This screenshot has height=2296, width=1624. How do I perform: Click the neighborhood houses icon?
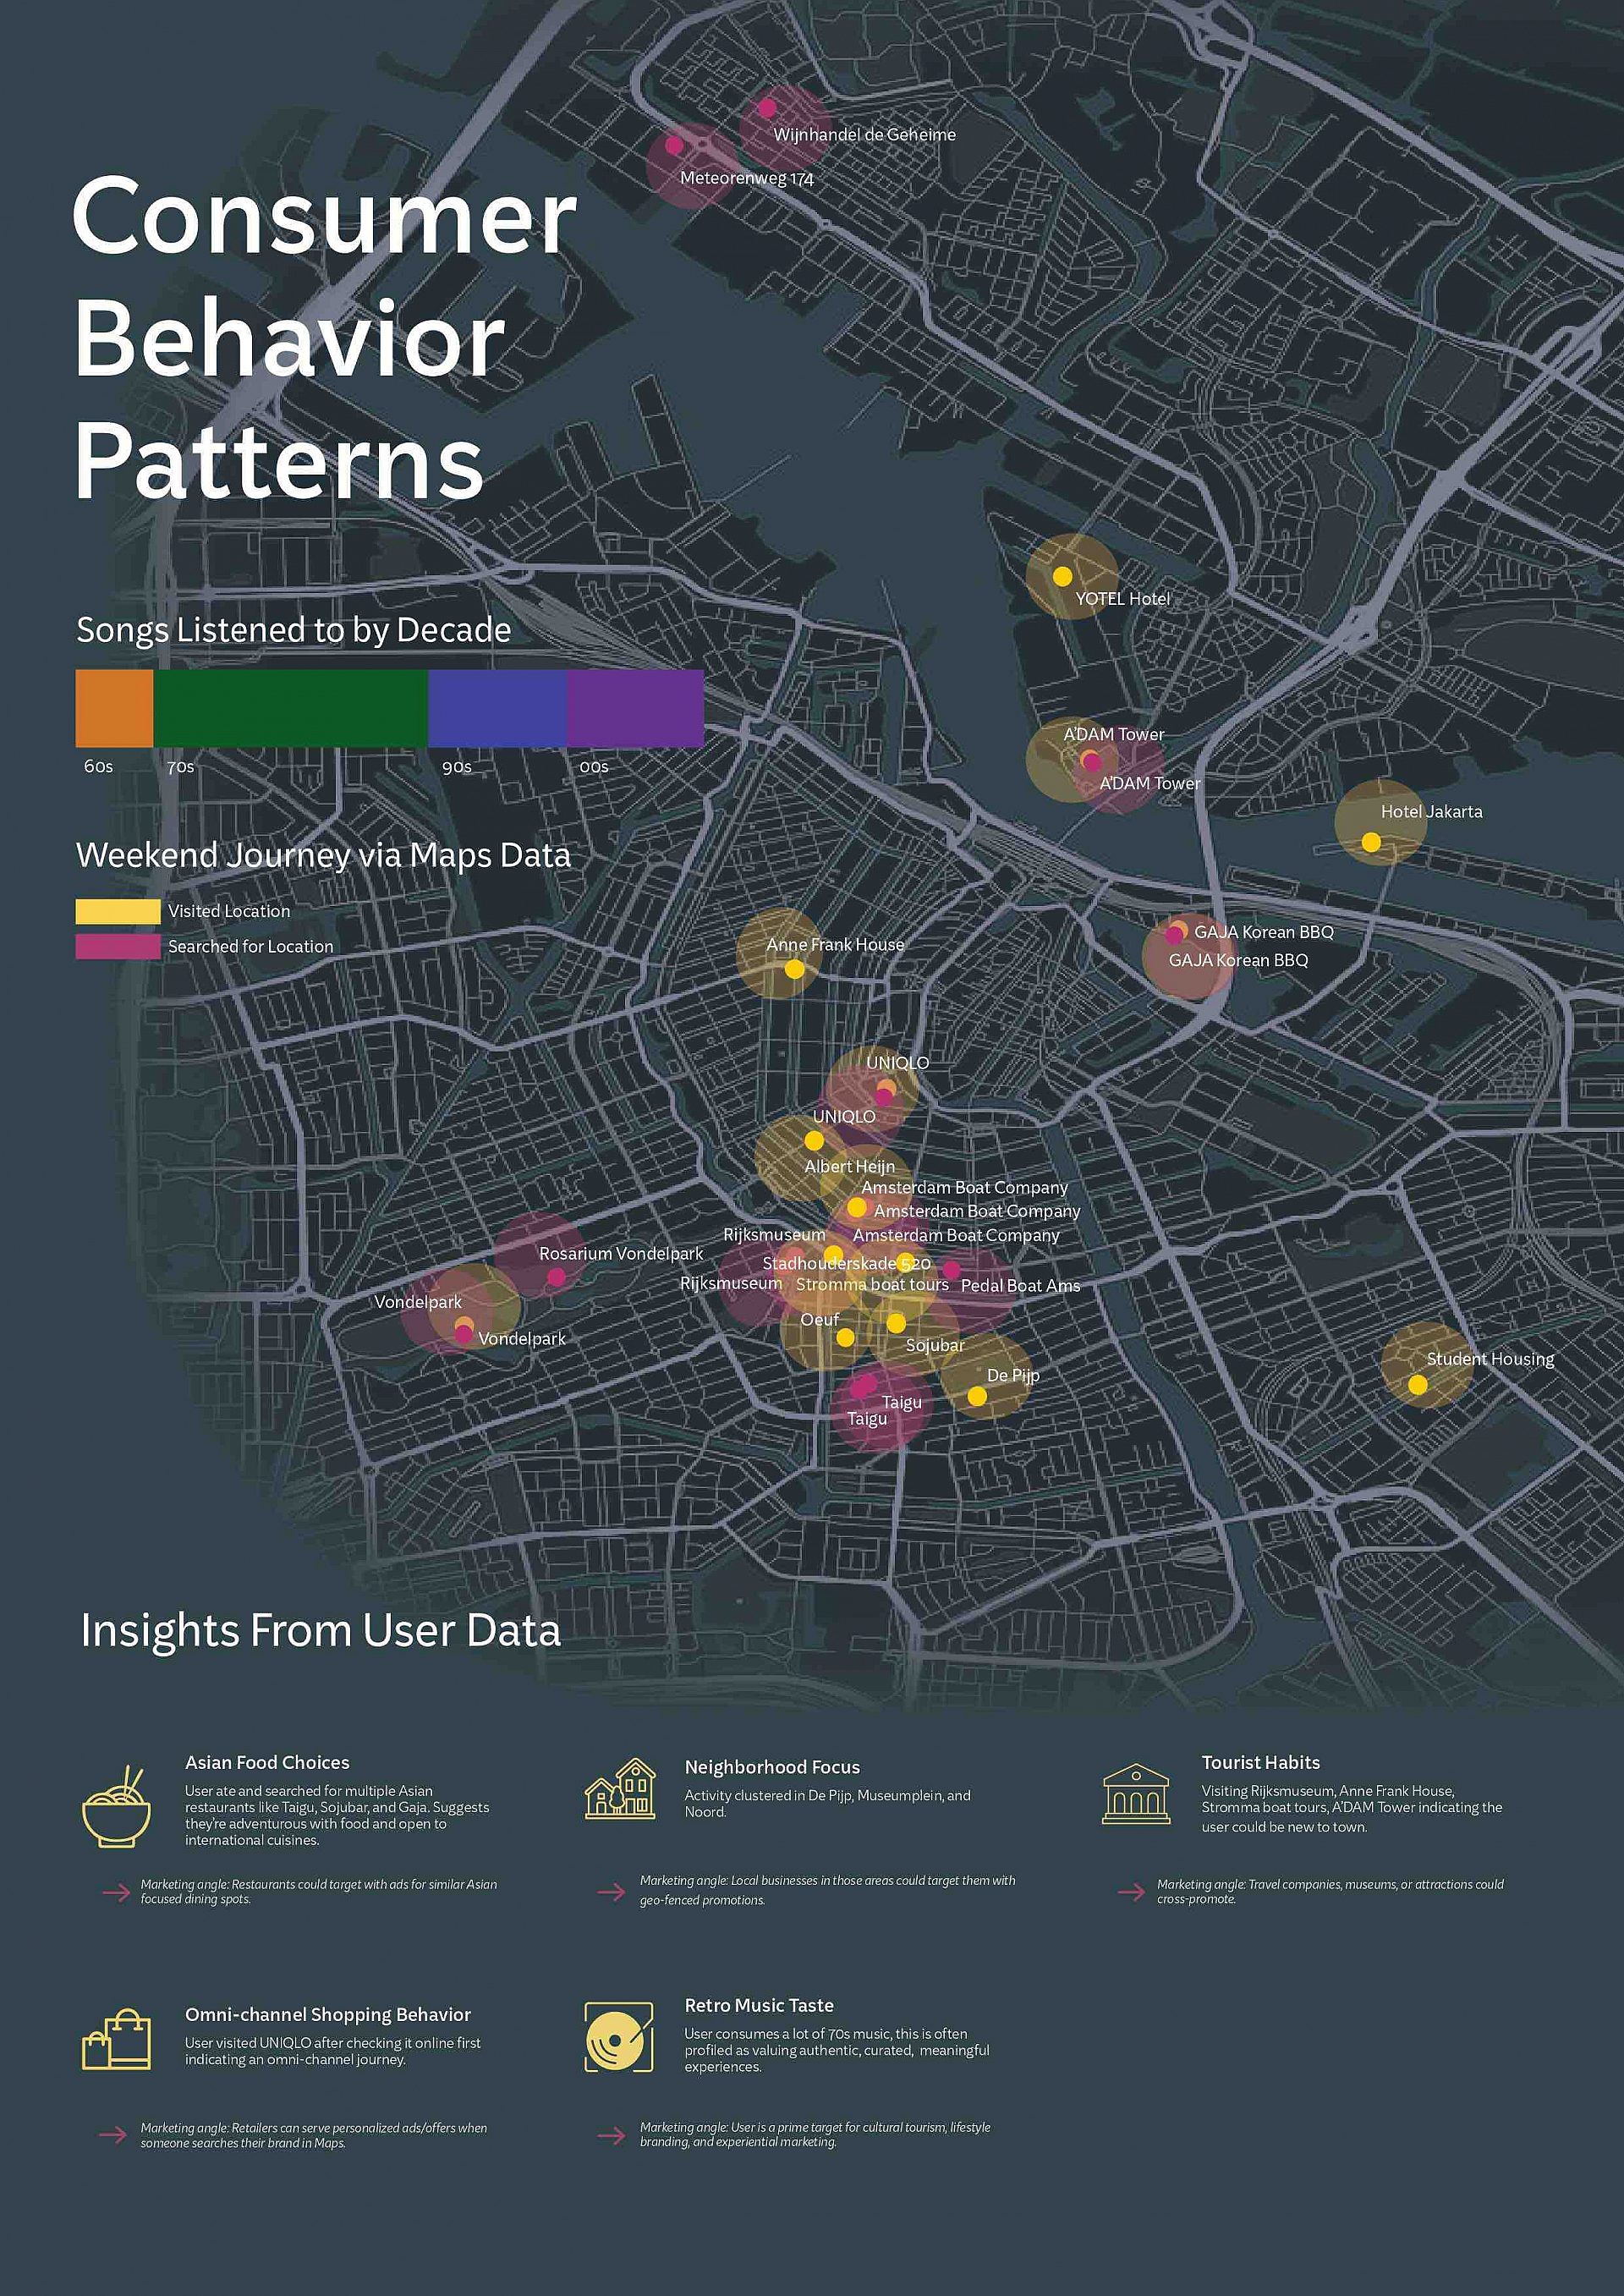click(620, 1789)
